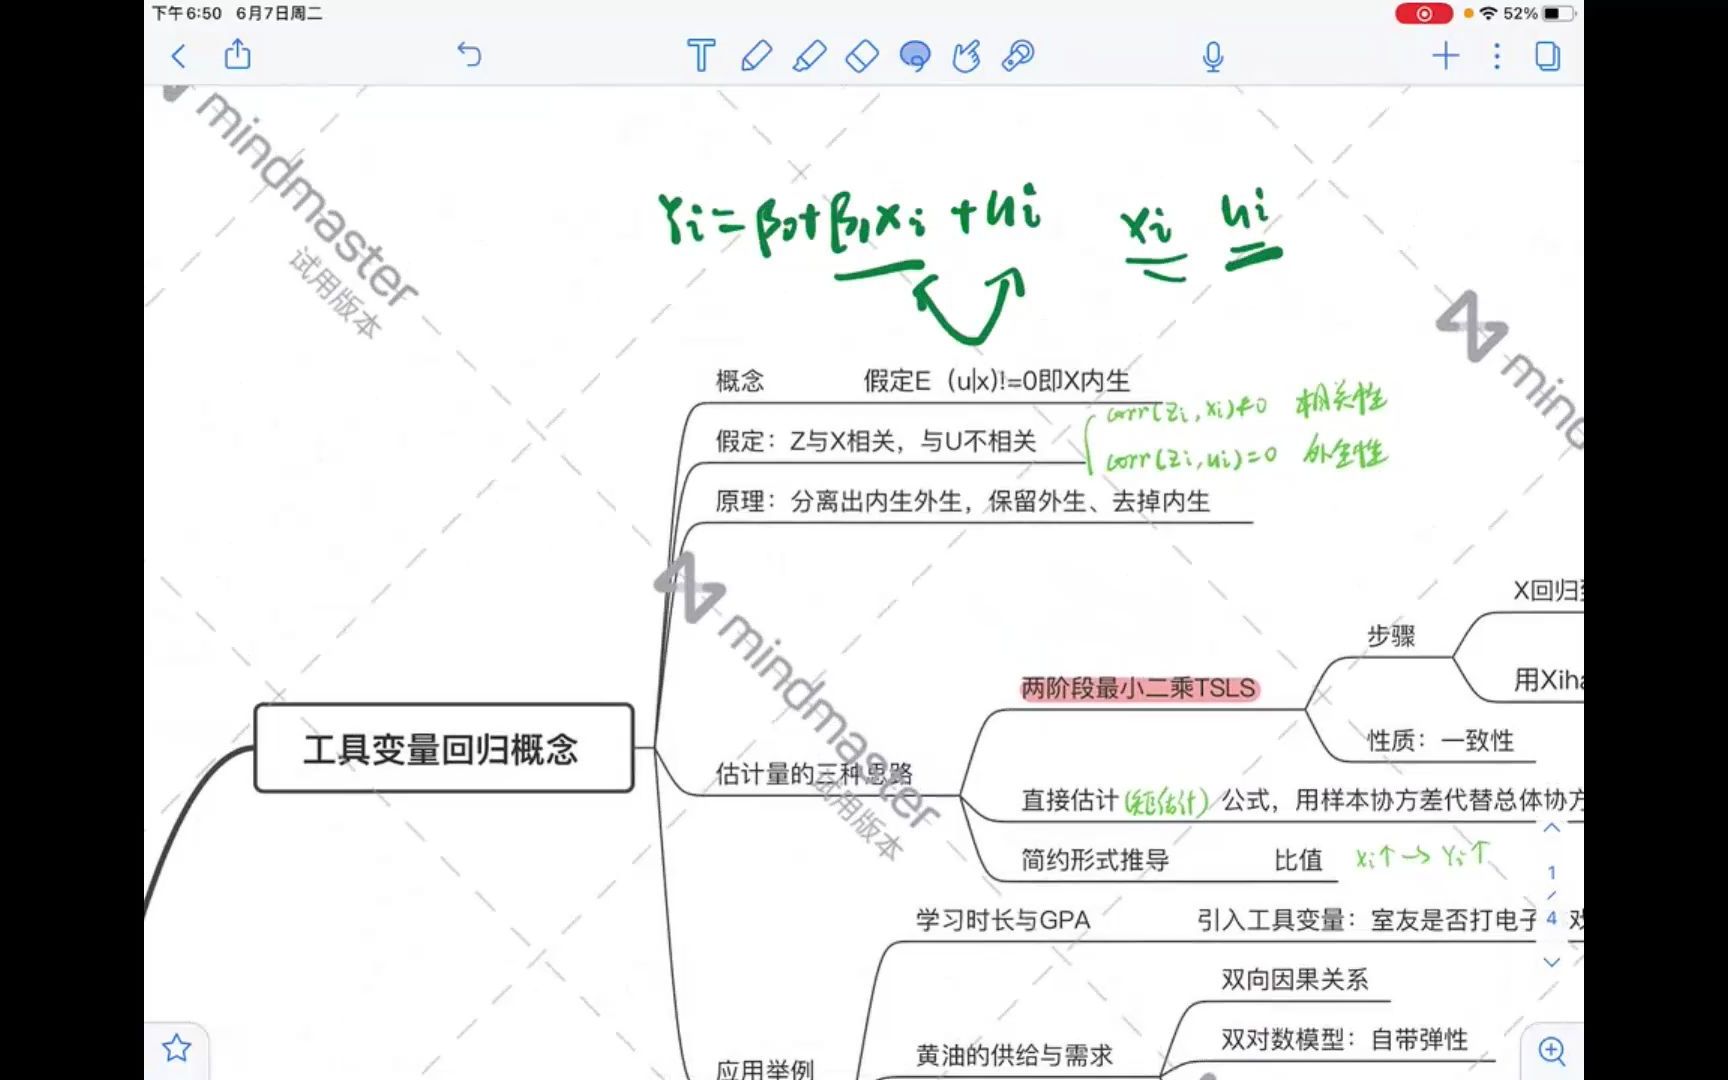Select the hand shapes tool
The height and width of the screenshot is (1080, 1728).
[966, 55]
